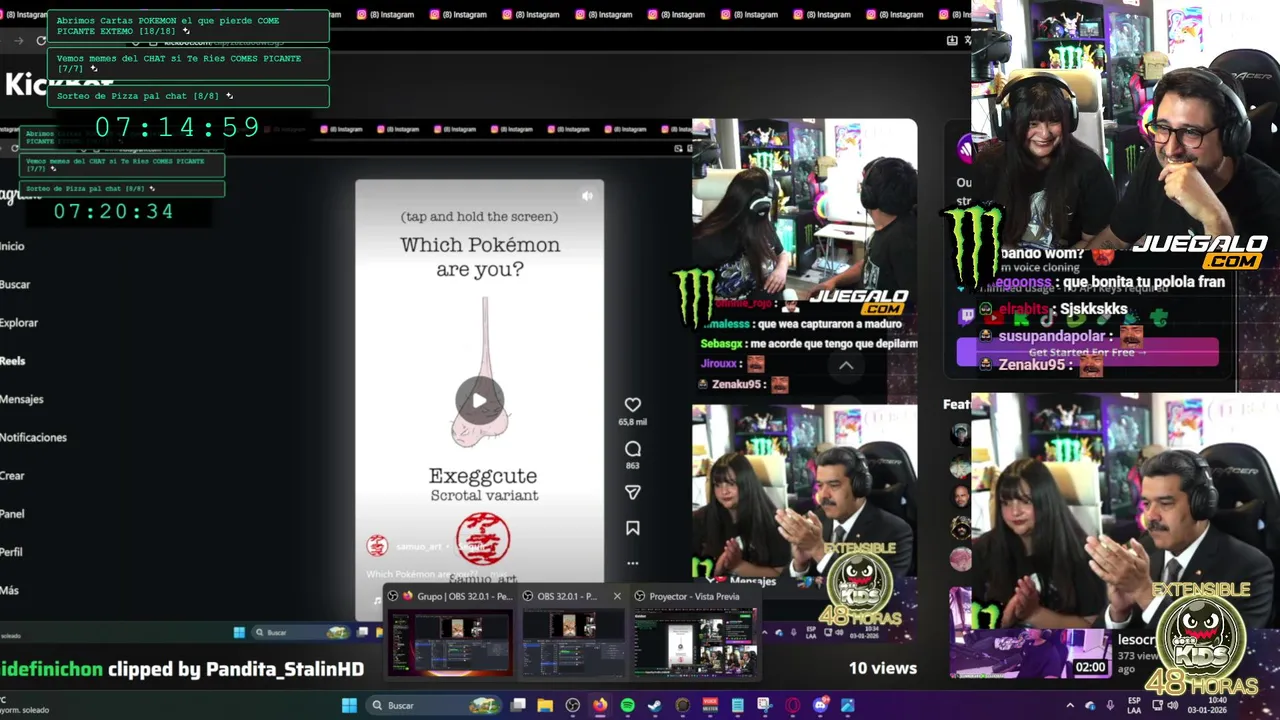Viewport: 1280px width, 720px height.
Task: Open Panel in Instagram sidebar
Action: pyautogui.click(x=12, y=513)
